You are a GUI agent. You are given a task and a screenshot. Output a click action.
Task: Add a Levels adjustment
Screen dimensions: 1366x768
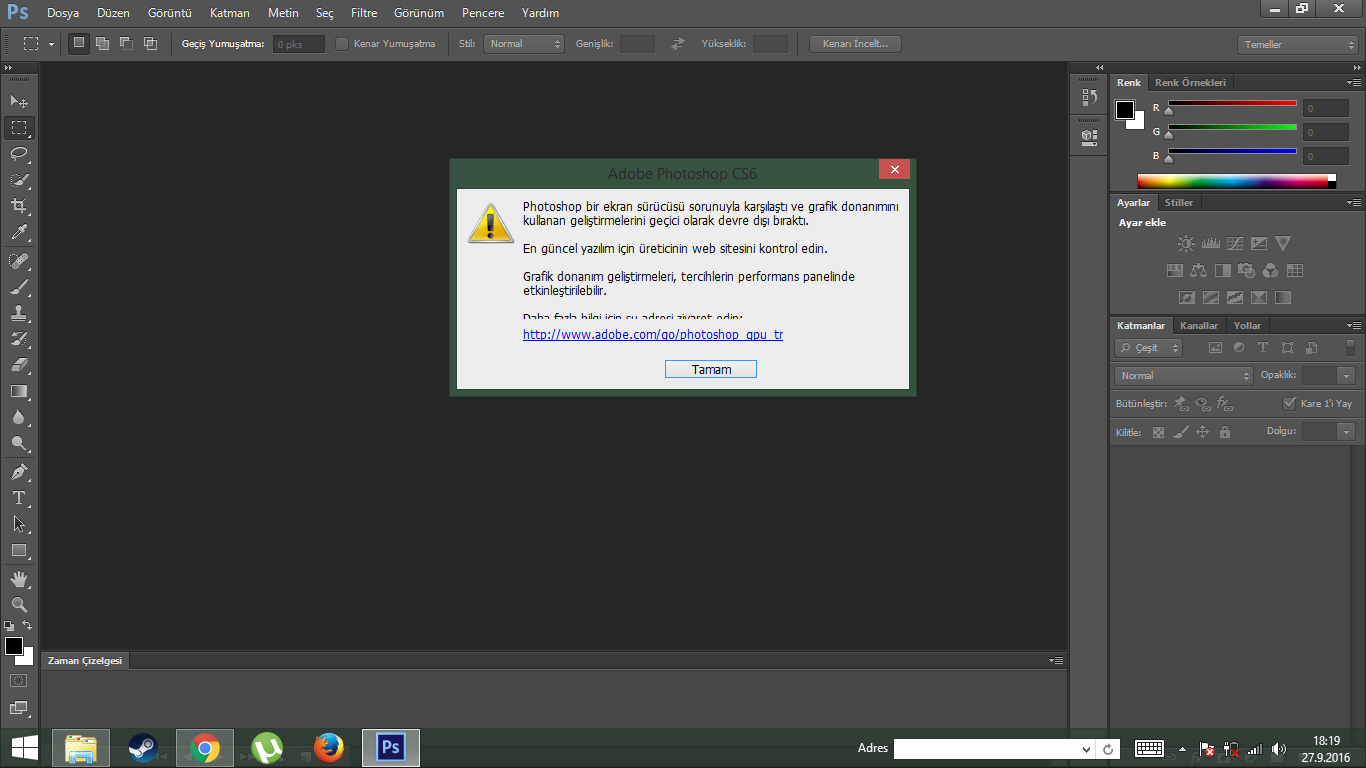1210,243
